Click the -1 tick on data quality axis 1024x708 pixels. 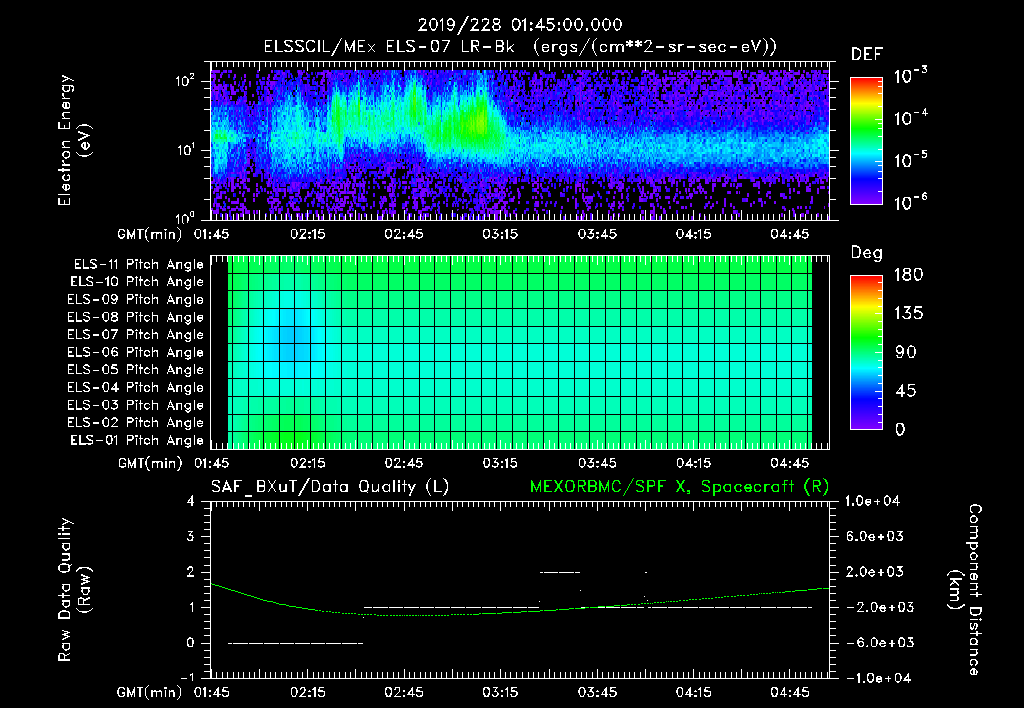coord(188,677)
